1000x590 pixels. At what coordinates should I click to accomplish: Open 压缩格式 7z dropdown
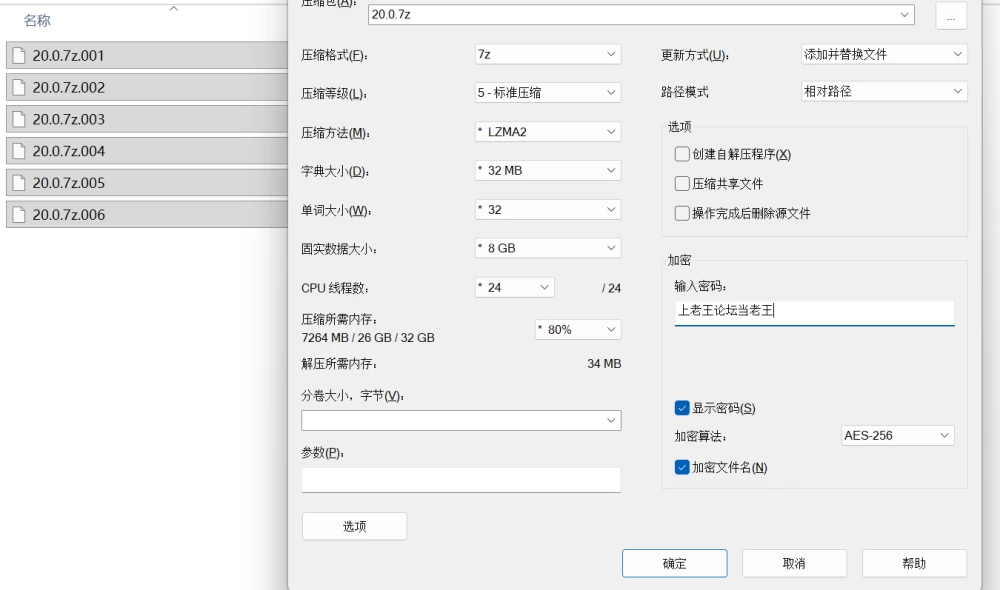point(548,54)
